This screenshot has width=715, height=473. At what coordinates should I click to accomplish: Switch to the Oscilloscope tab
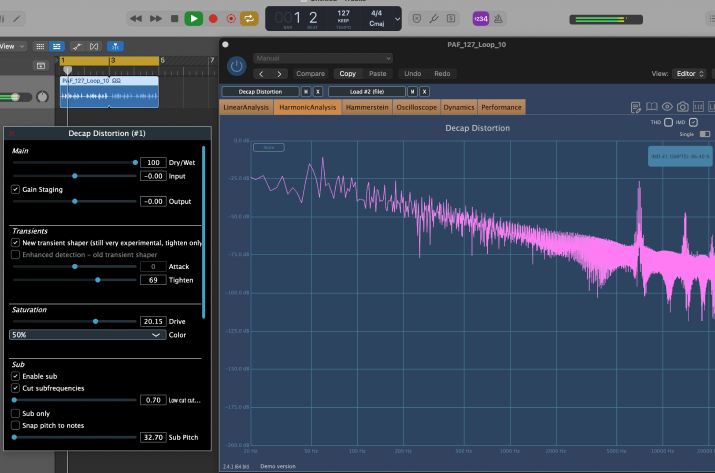[x=417, y=107]
